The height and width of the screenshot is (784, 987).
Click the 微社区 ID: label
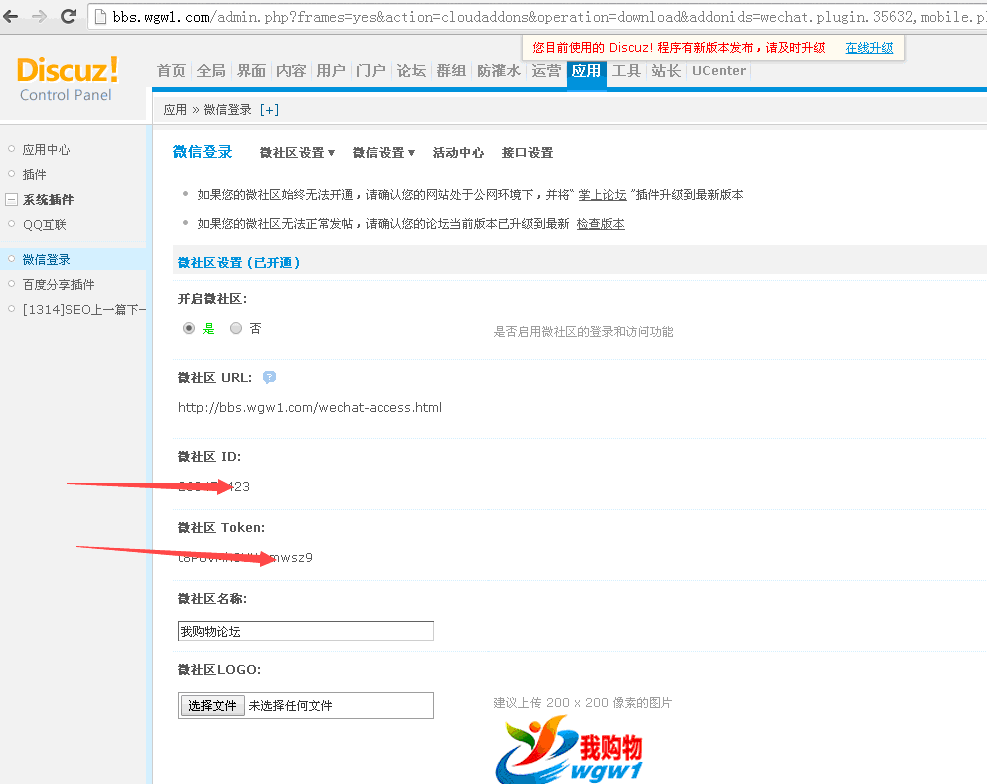coord(210,457)
